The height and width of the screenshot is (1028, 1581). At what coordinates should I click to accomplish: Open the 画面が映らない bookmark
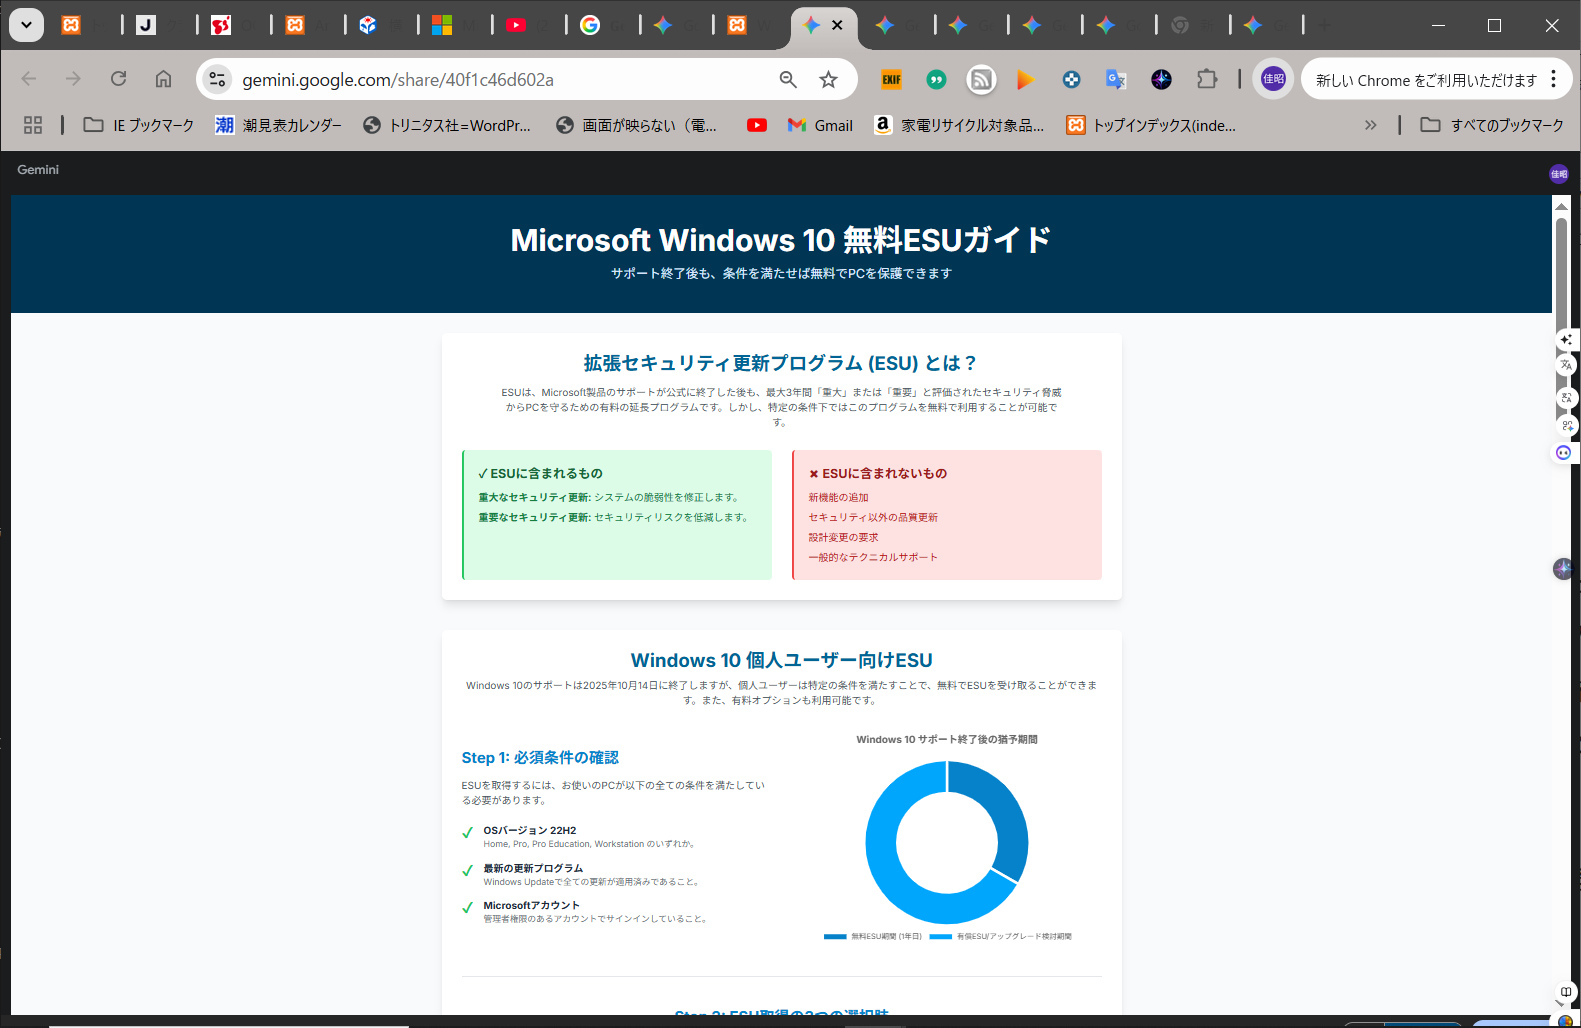[637, 125]
